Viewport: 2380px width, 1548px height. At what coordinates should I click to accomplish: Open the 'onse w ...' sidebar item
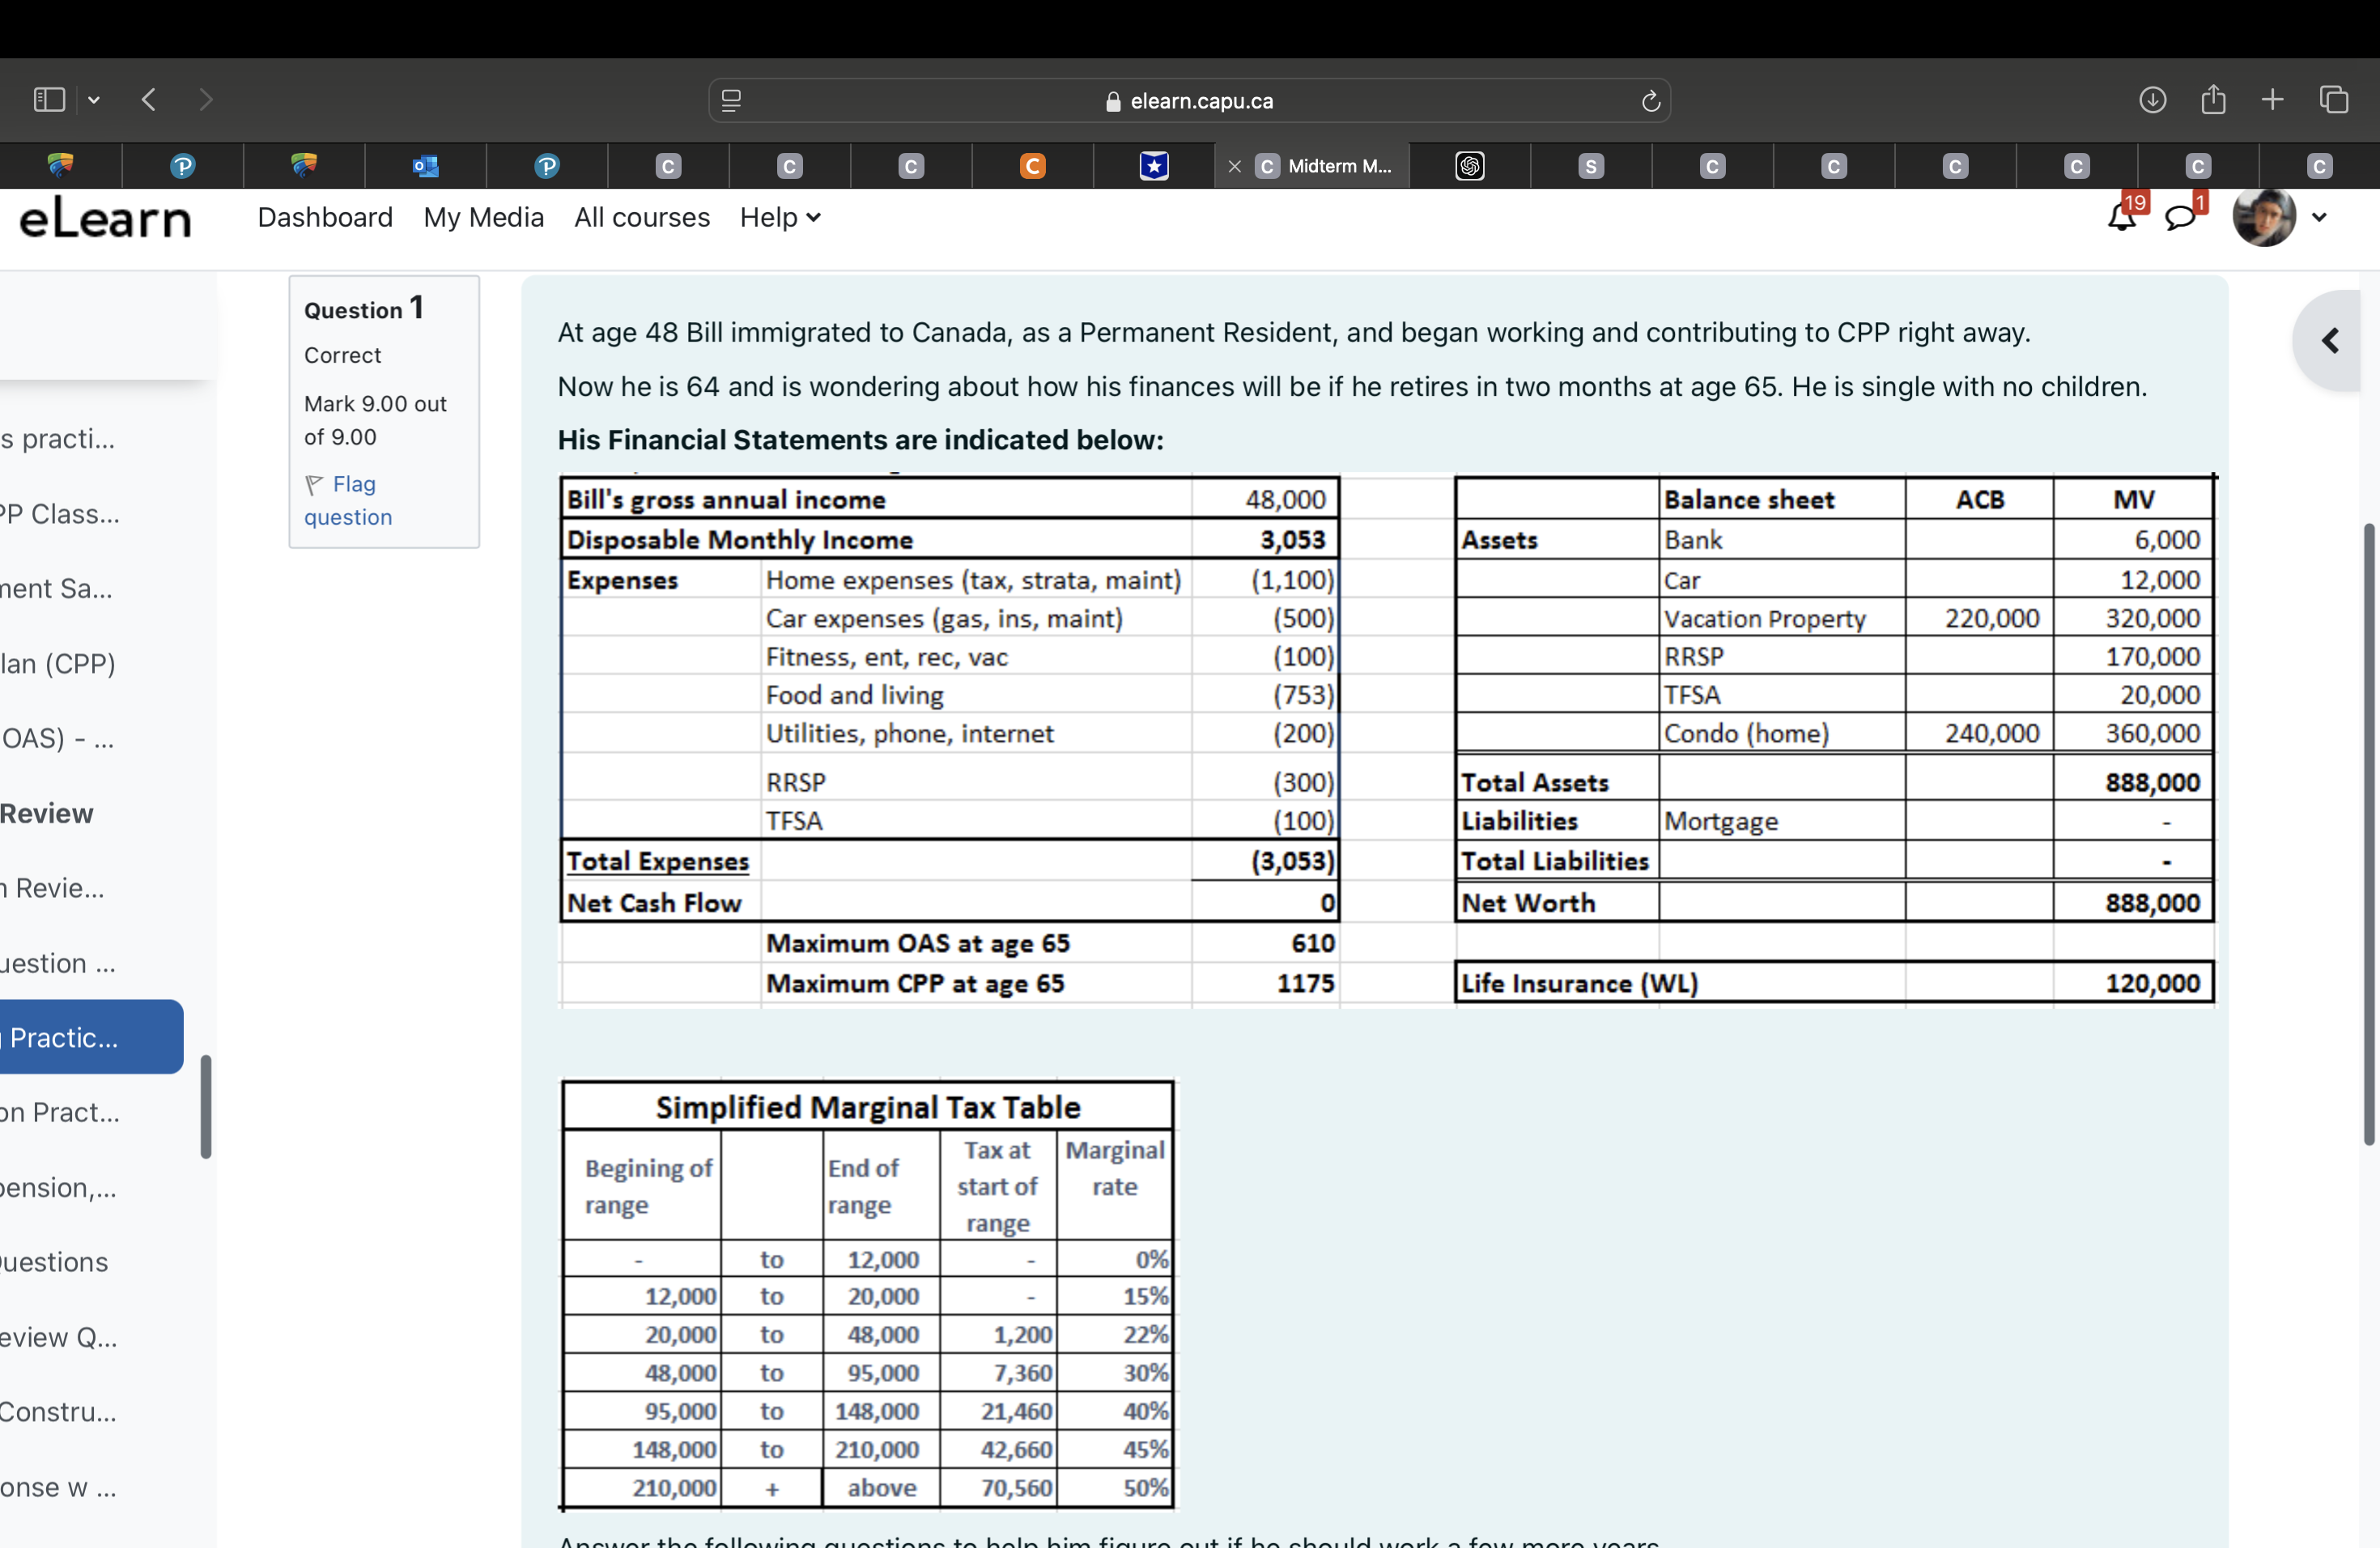(58, 1487)
